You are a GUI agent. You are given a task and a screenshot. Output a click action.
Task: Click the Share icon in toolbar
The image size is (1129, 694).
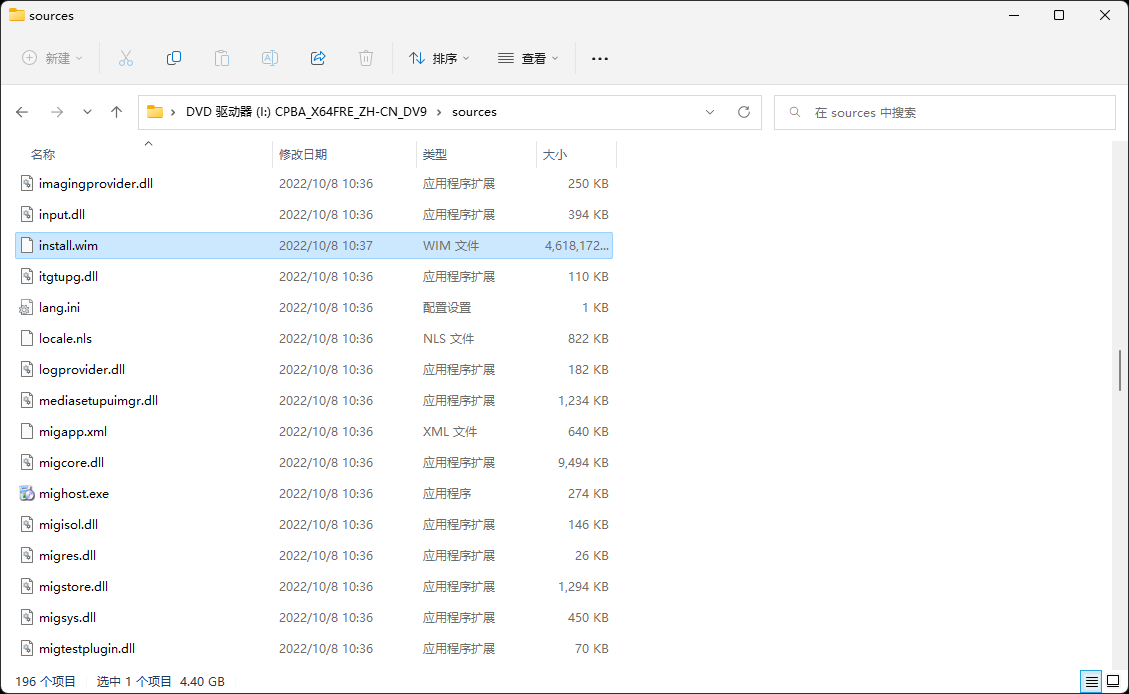tap(318, 58)
